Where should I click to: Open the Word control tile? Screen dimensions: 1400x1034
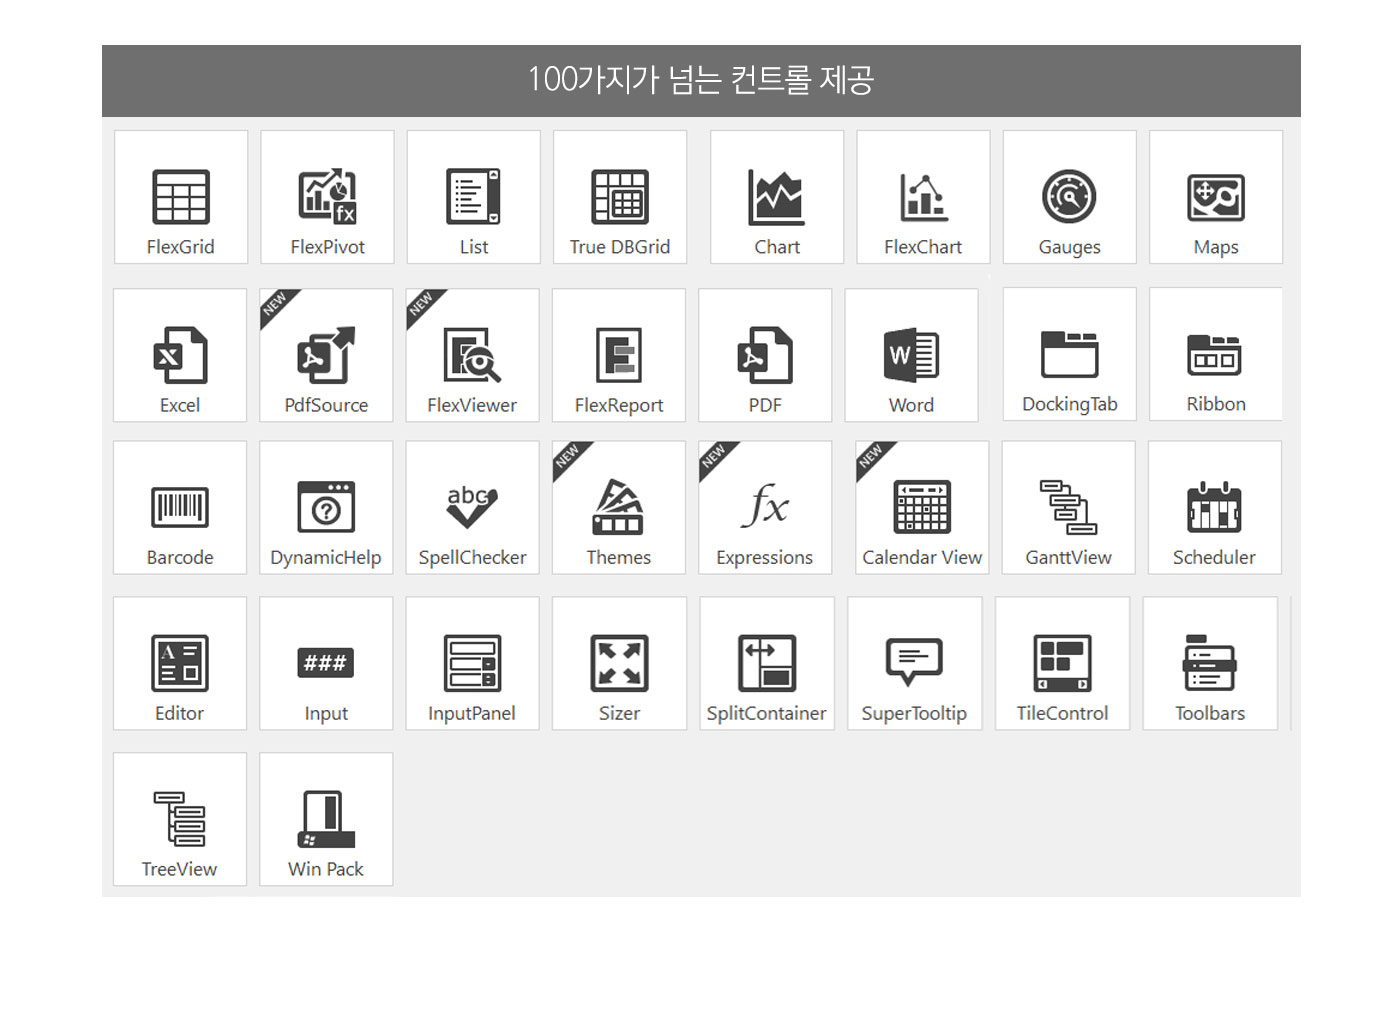tap(911, 355)
